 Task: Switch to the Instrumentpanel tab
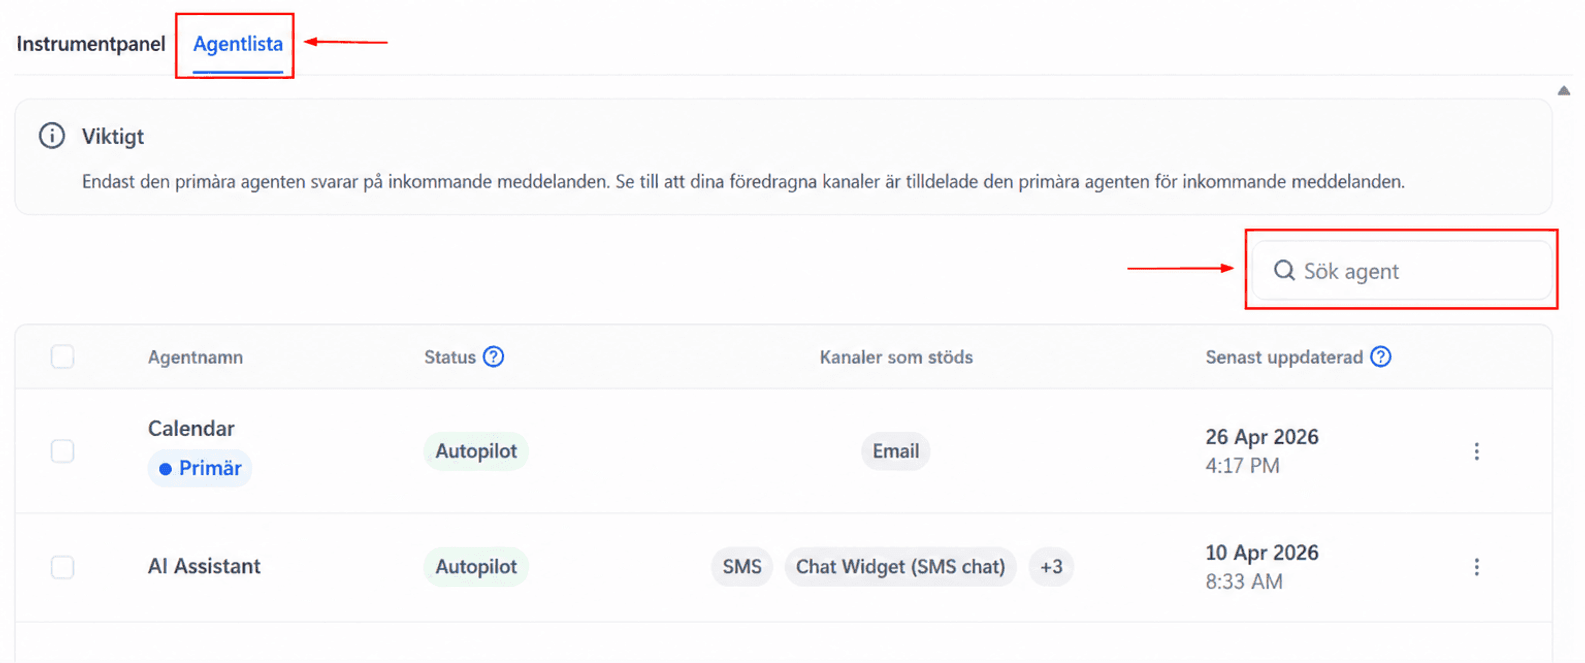[91, 44]
